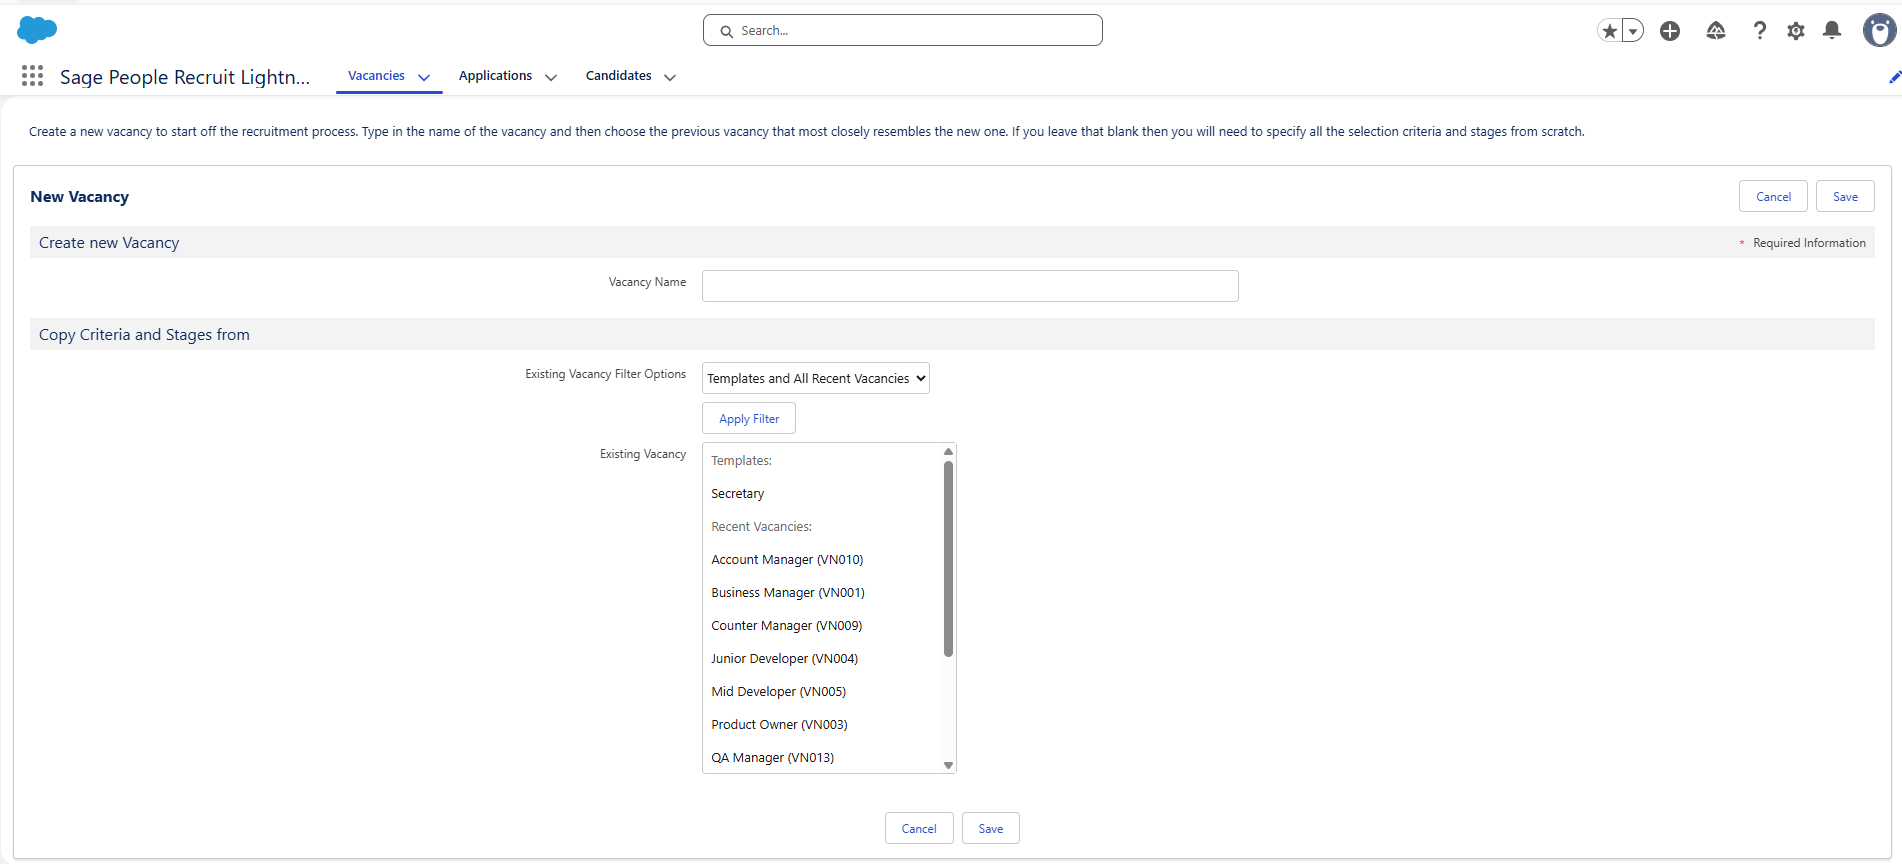Open the Notifications bell
This screenshot has width=1902, height=864.
click(x=1832, y=31)
